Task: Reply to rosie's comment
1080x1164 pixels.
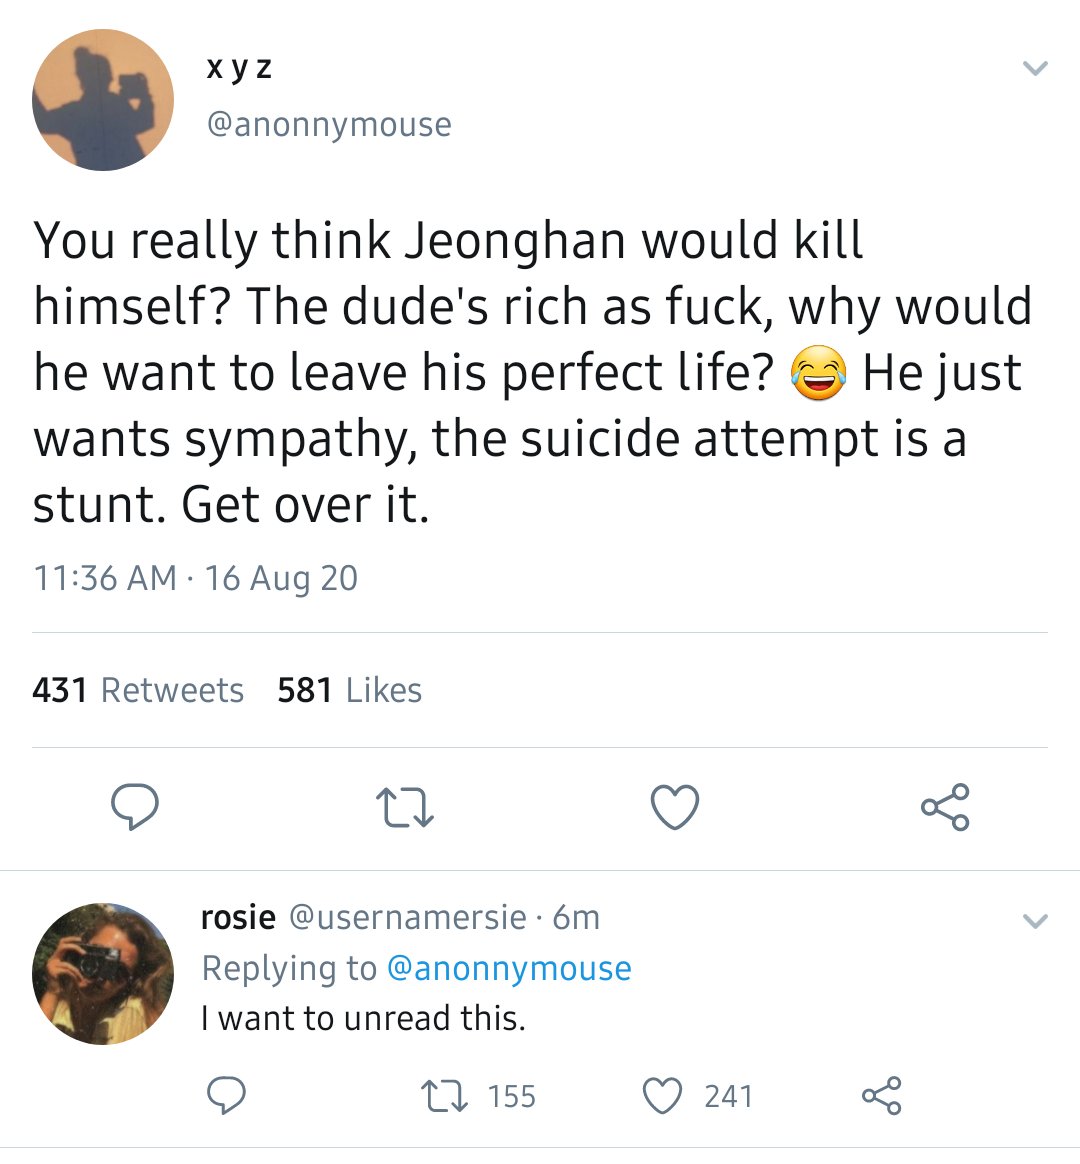Action: click(x=226, y=1096)
